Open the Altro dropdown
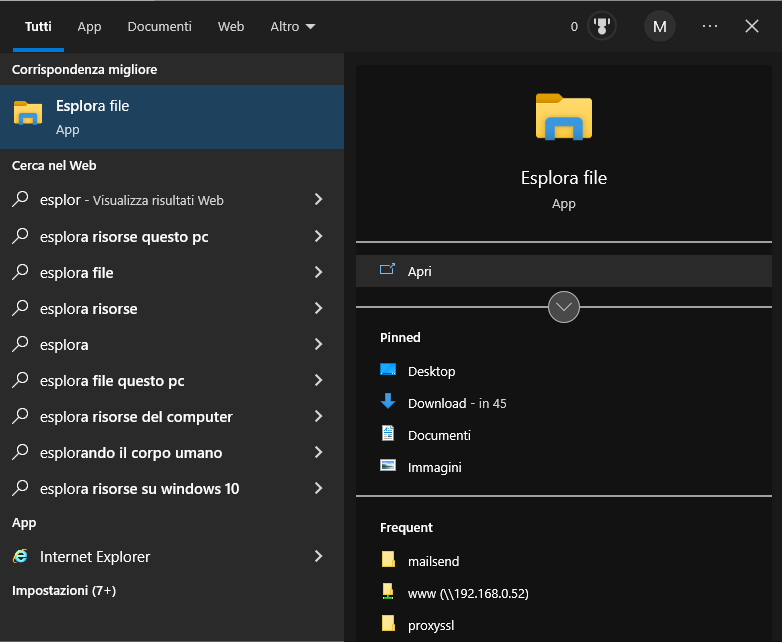The image size is (782, 642). click(x=293, y=26)
